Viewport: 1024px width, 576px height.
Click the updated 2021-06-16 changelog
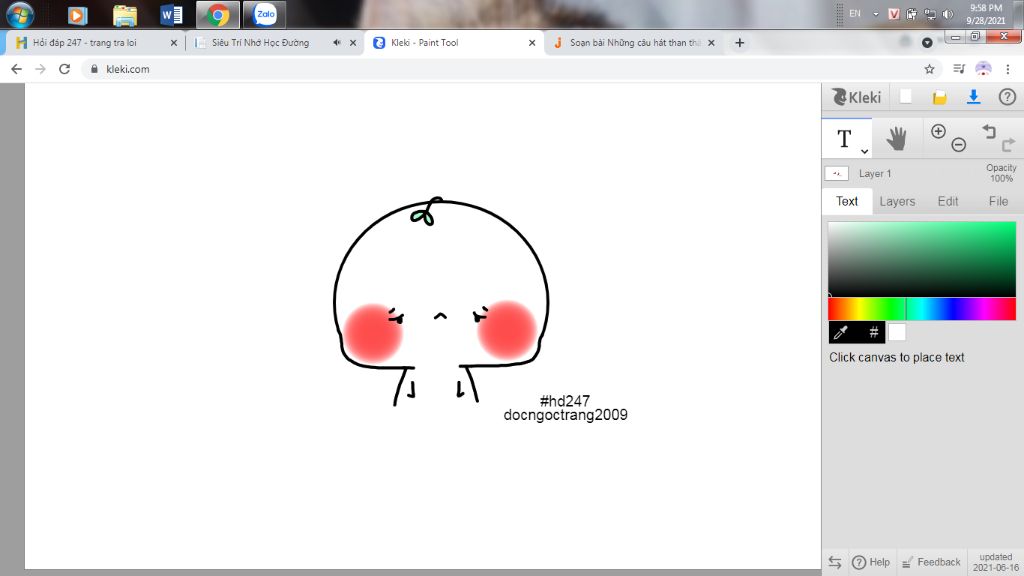click(x=995, y=562)
